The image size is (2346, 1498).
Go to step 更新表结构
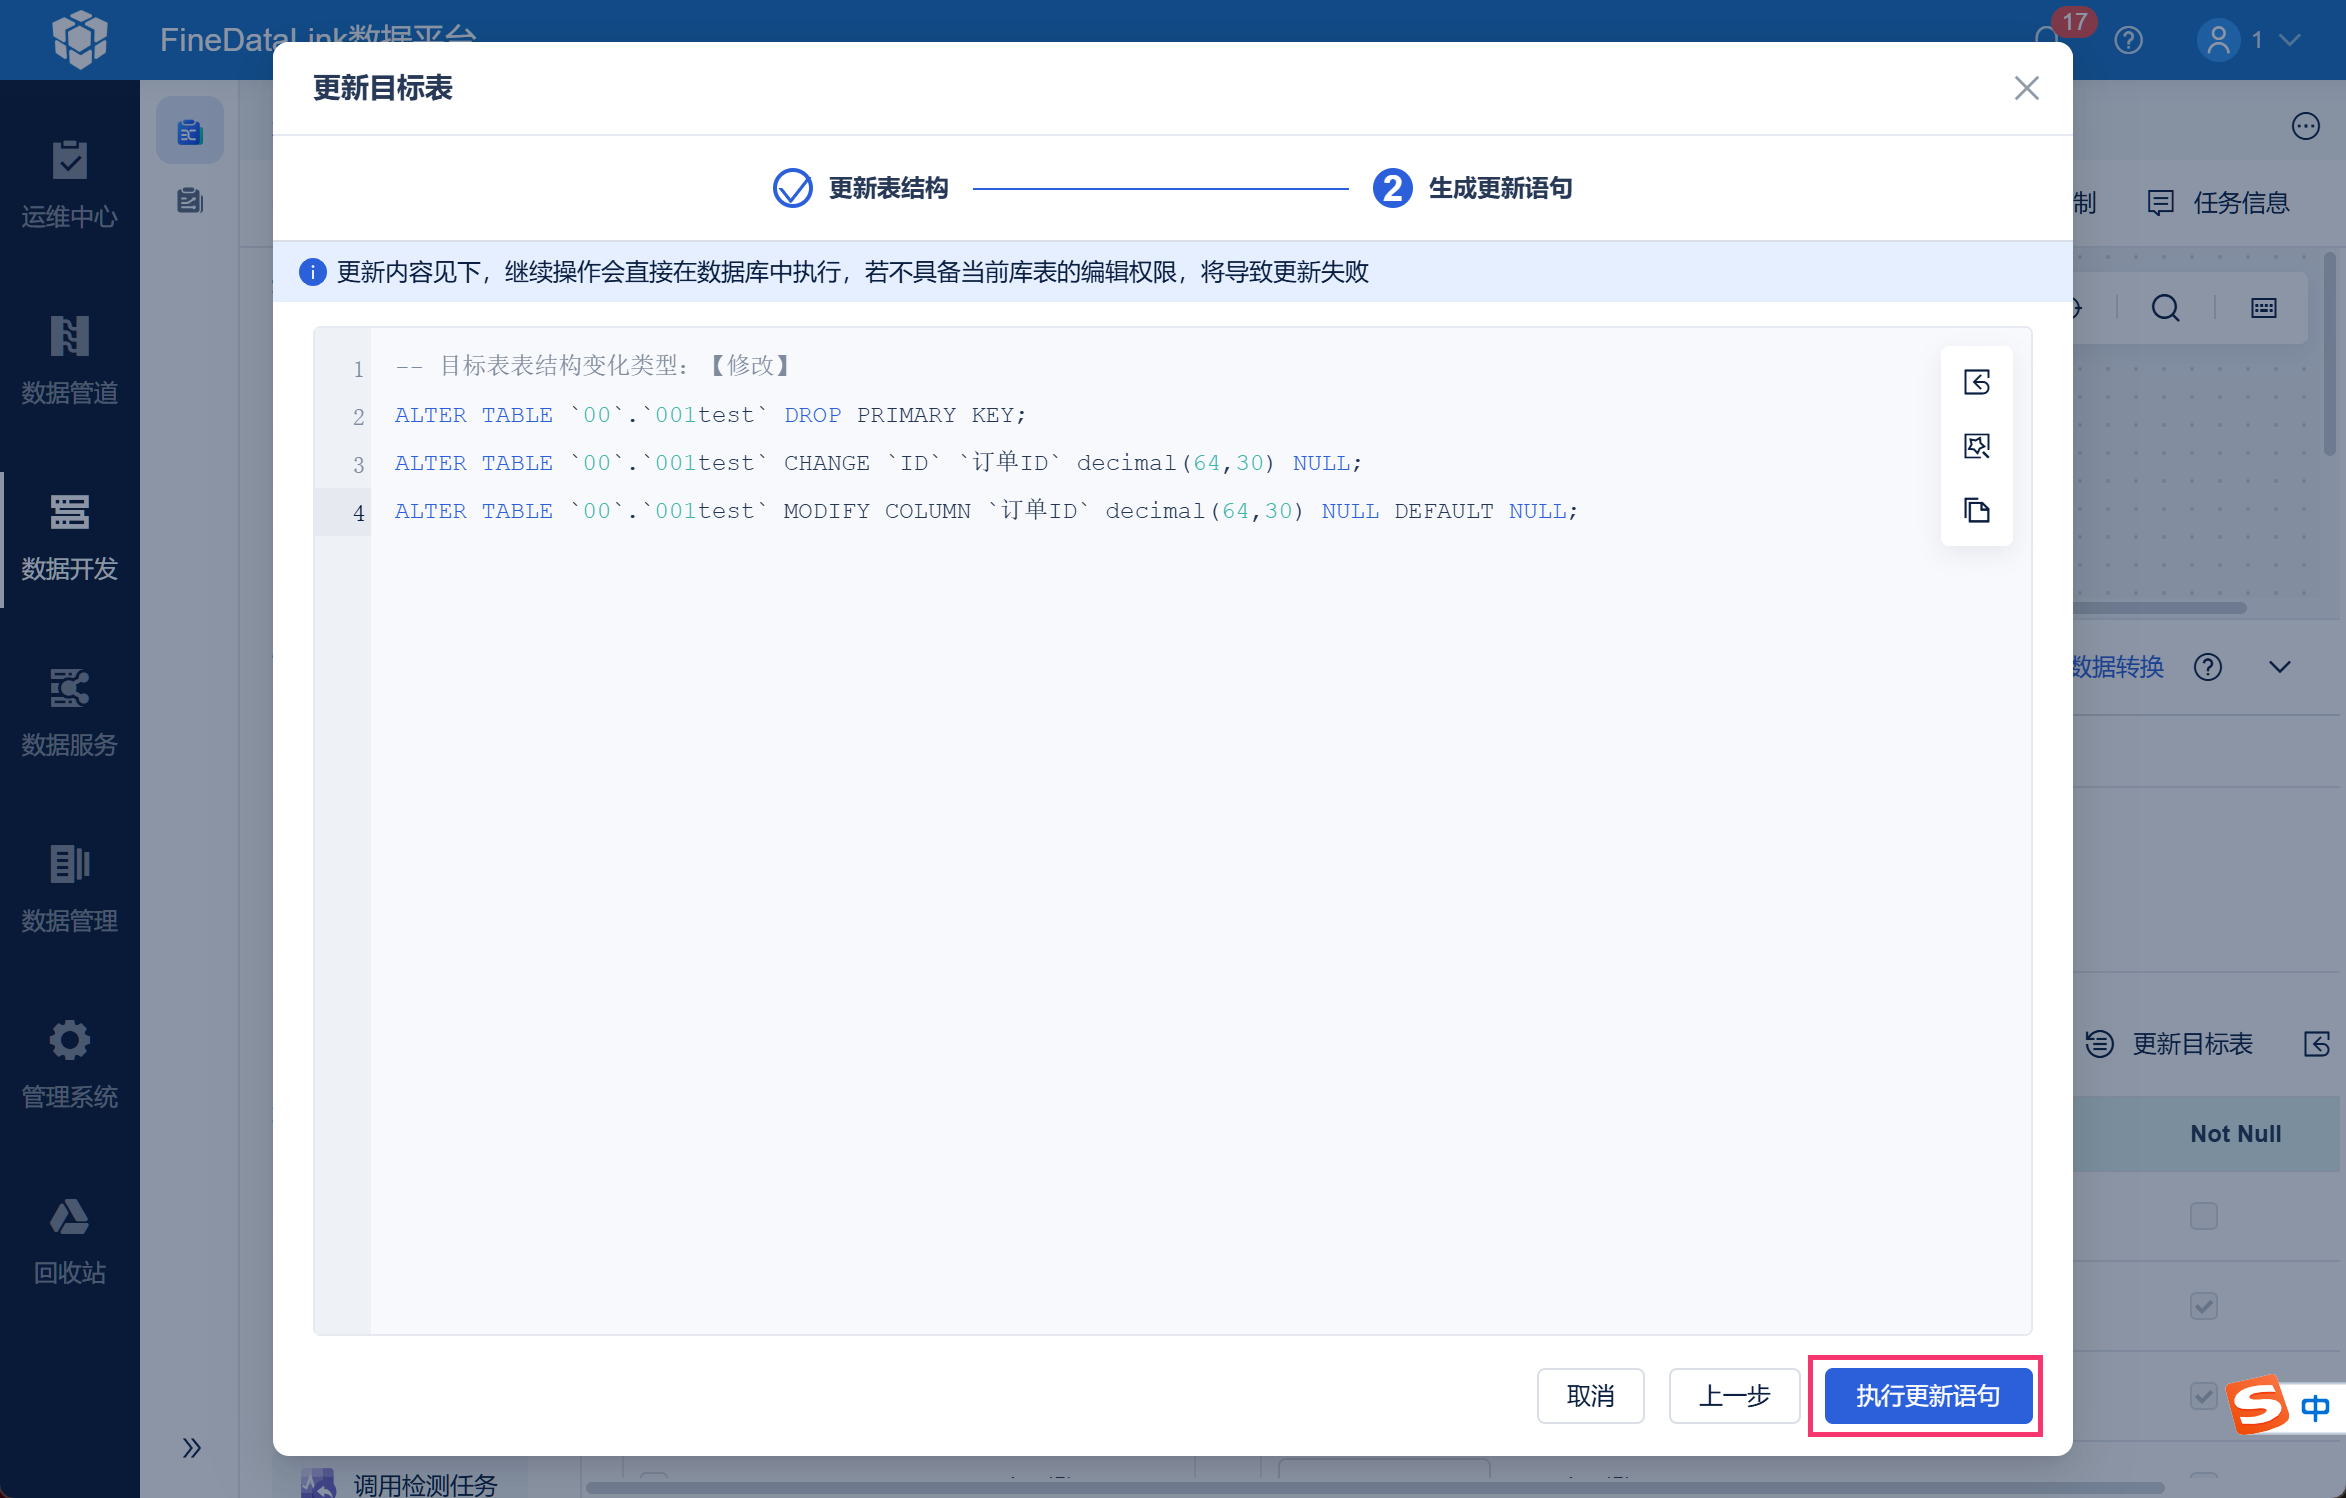pyautogui.click(x=861, y=188)
